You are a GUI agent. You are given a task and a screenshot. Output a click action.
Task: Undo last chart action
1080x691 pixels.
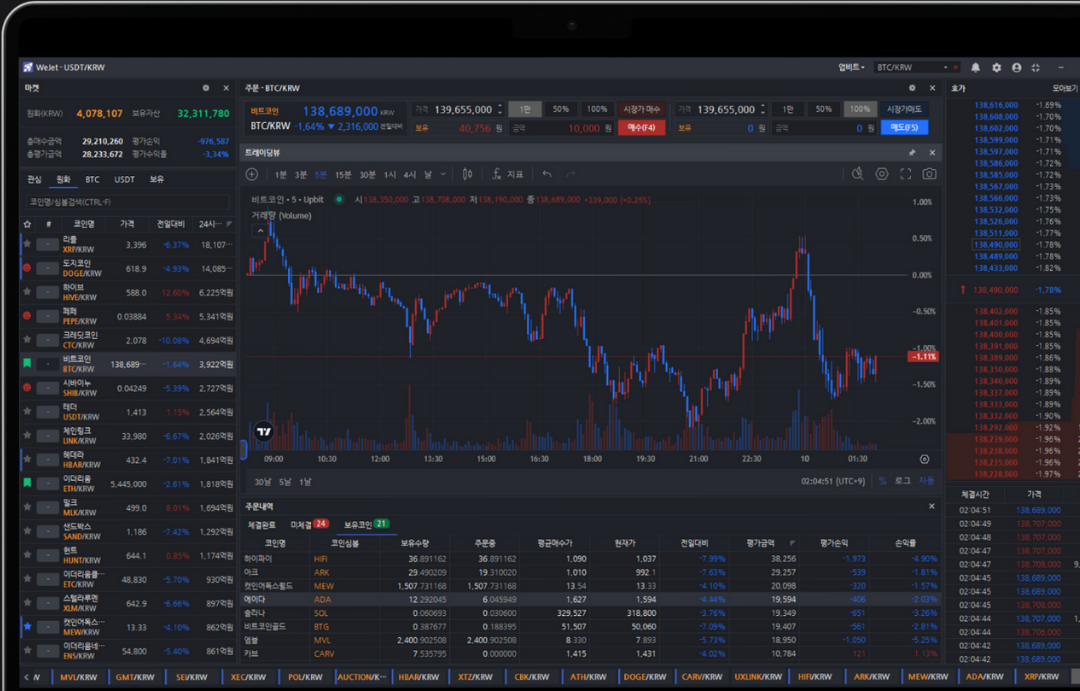547,174
